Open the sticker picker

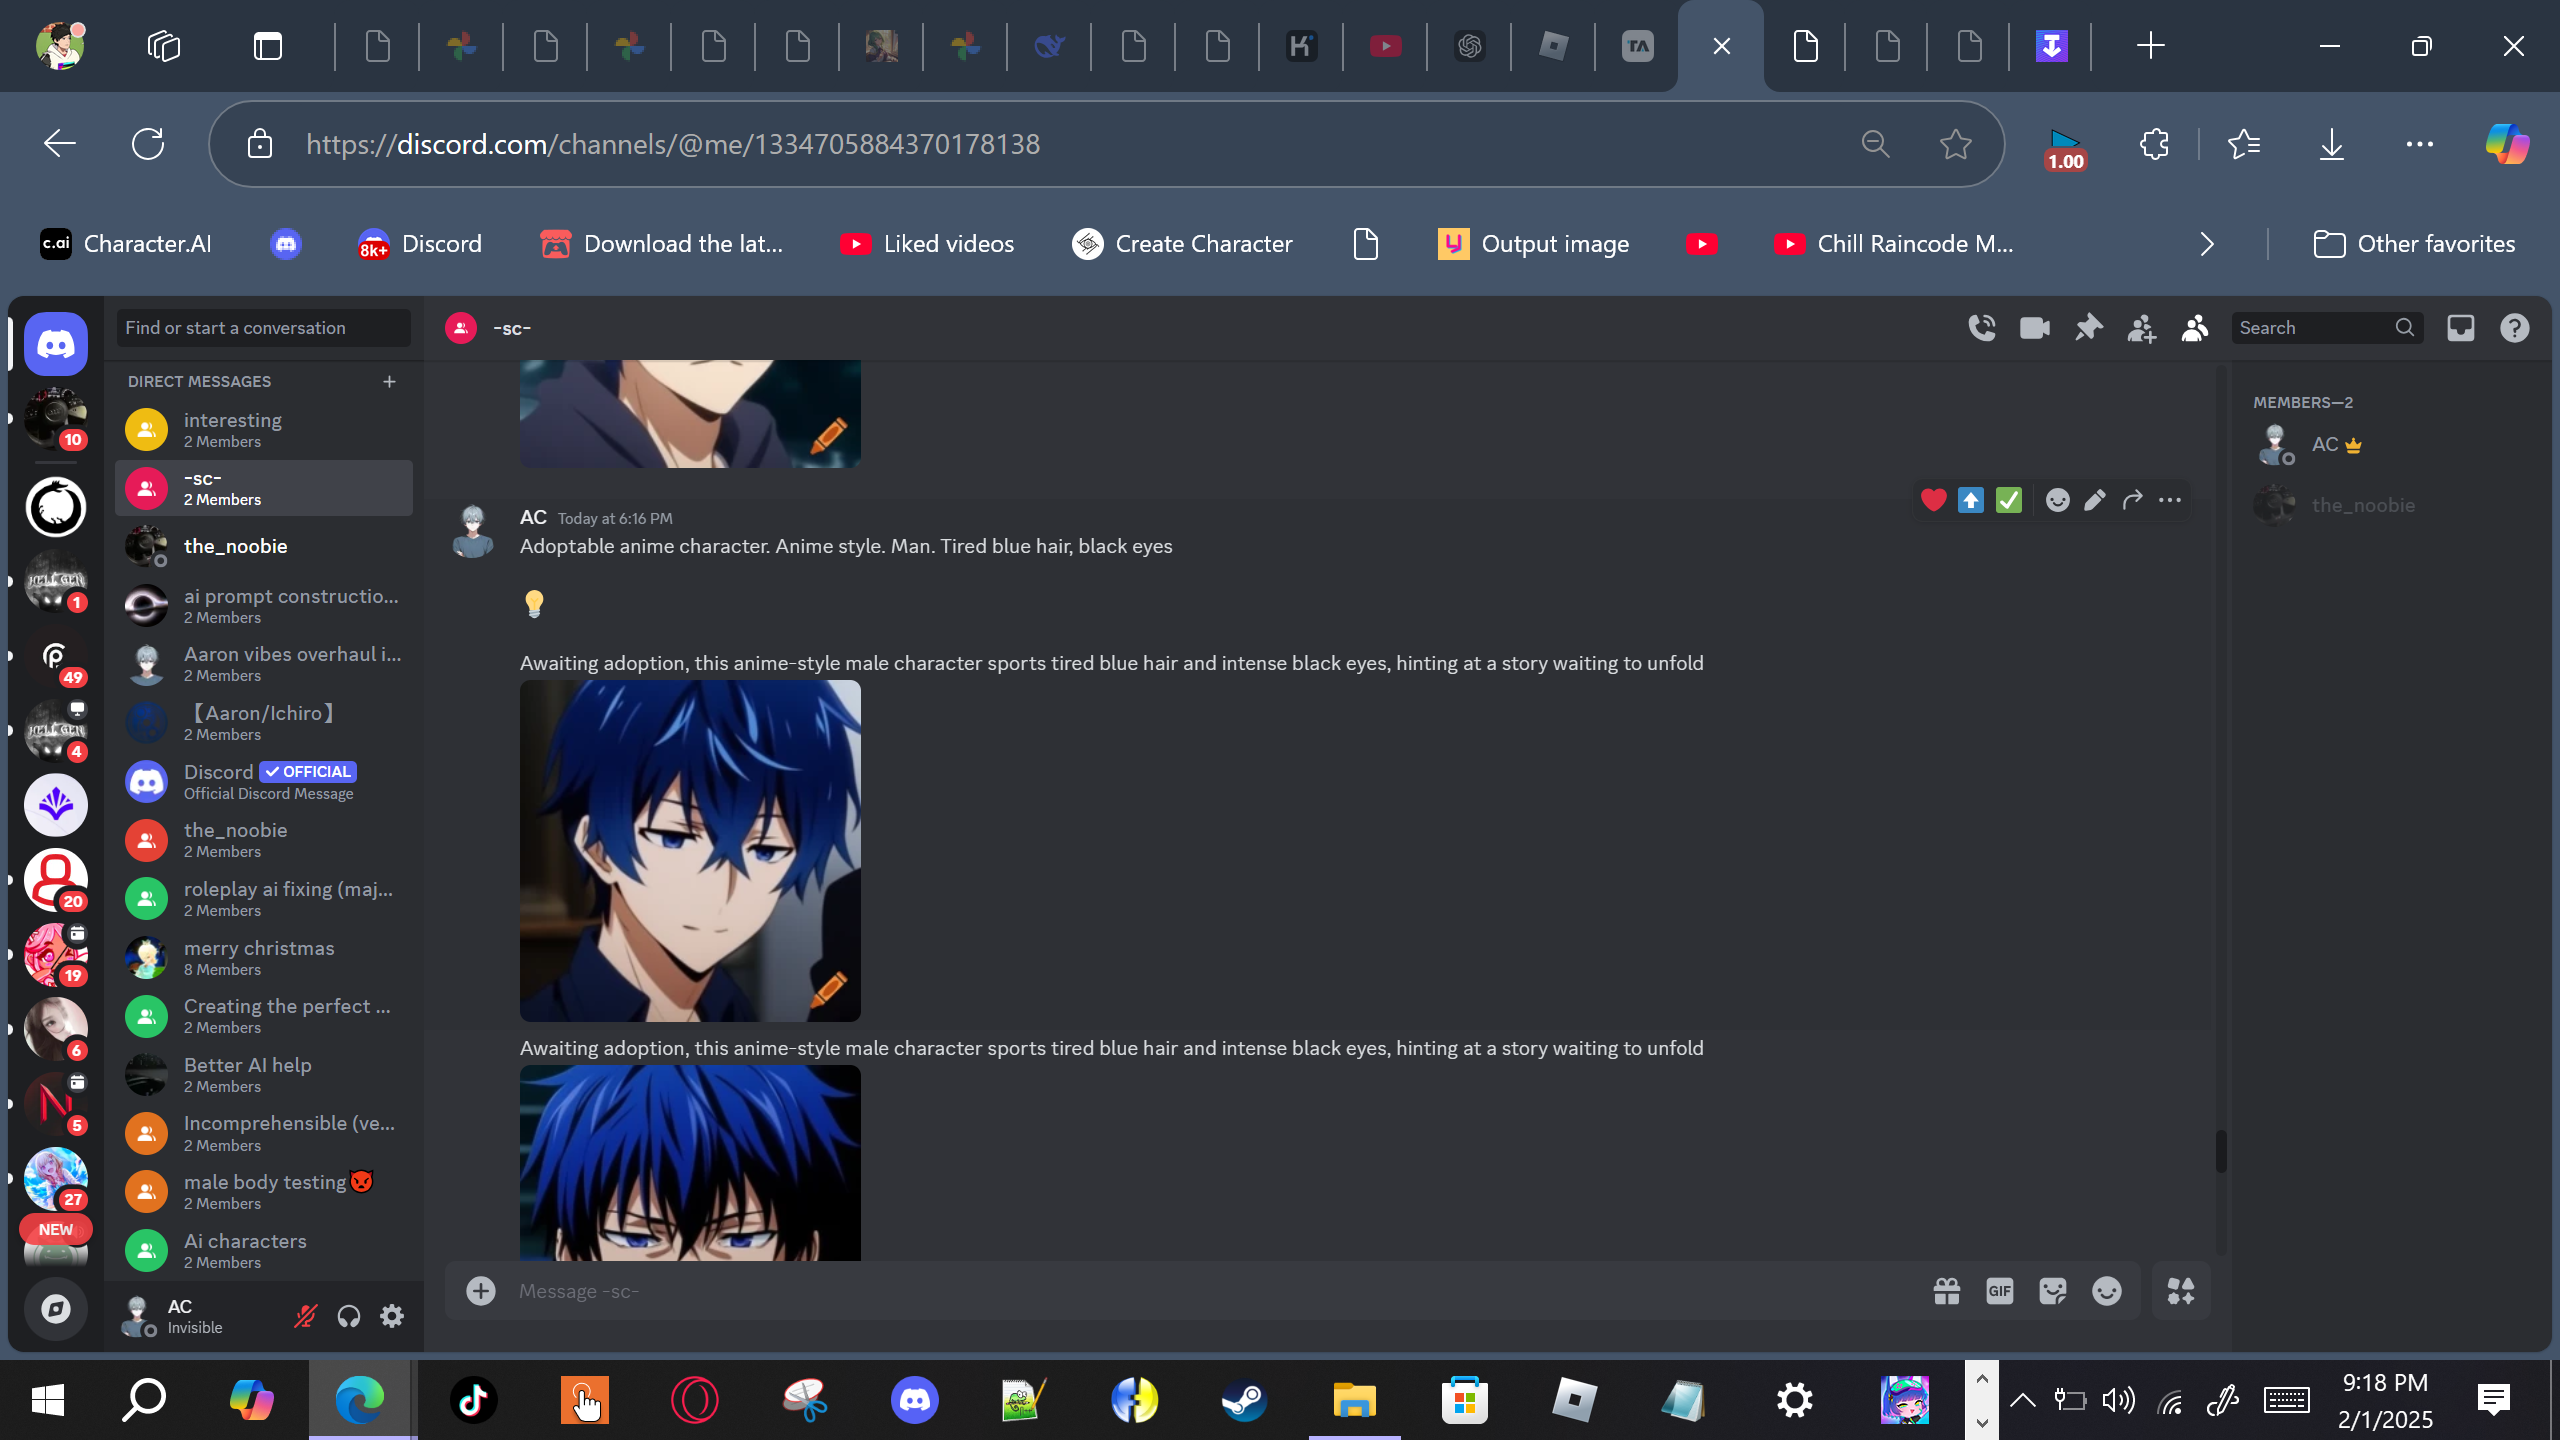tap(2053, 1291)
